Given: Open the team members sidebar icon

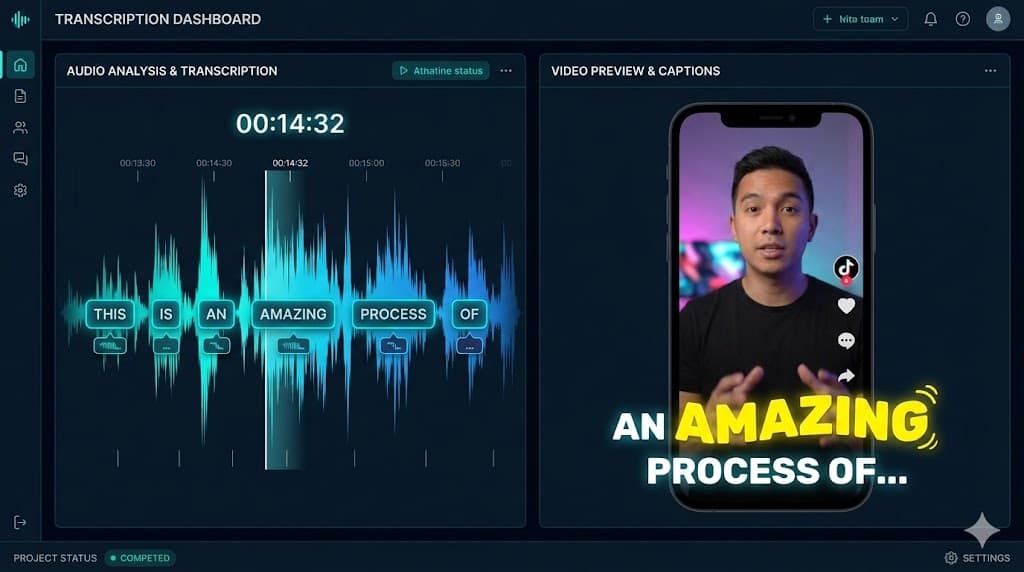Looking at the screenshot, I should (x=20, y=127).
